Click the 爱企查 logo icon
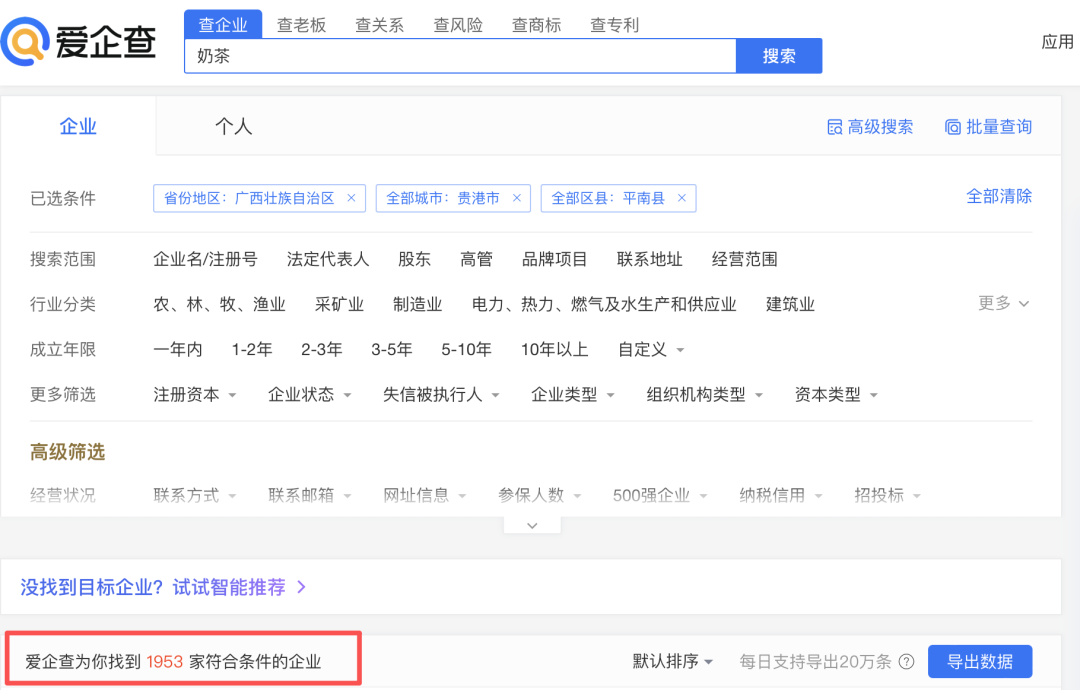This screenshot has height=690, width=1080. [26, 41]
